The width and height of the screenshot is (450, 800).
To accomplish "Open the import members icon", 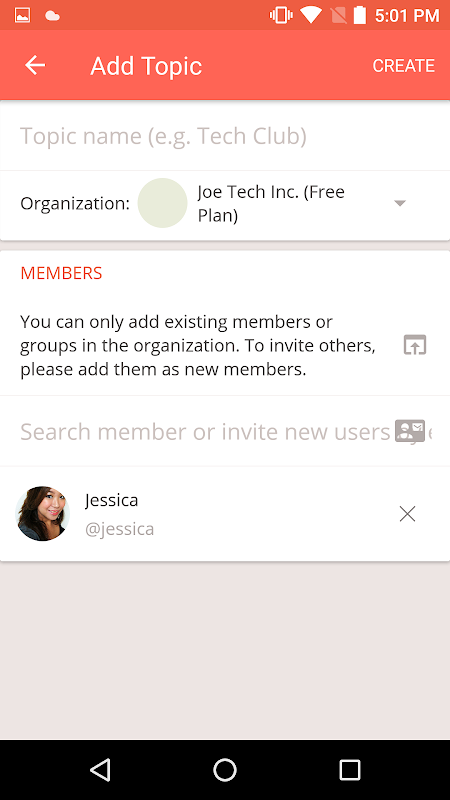I will (415, 345).
